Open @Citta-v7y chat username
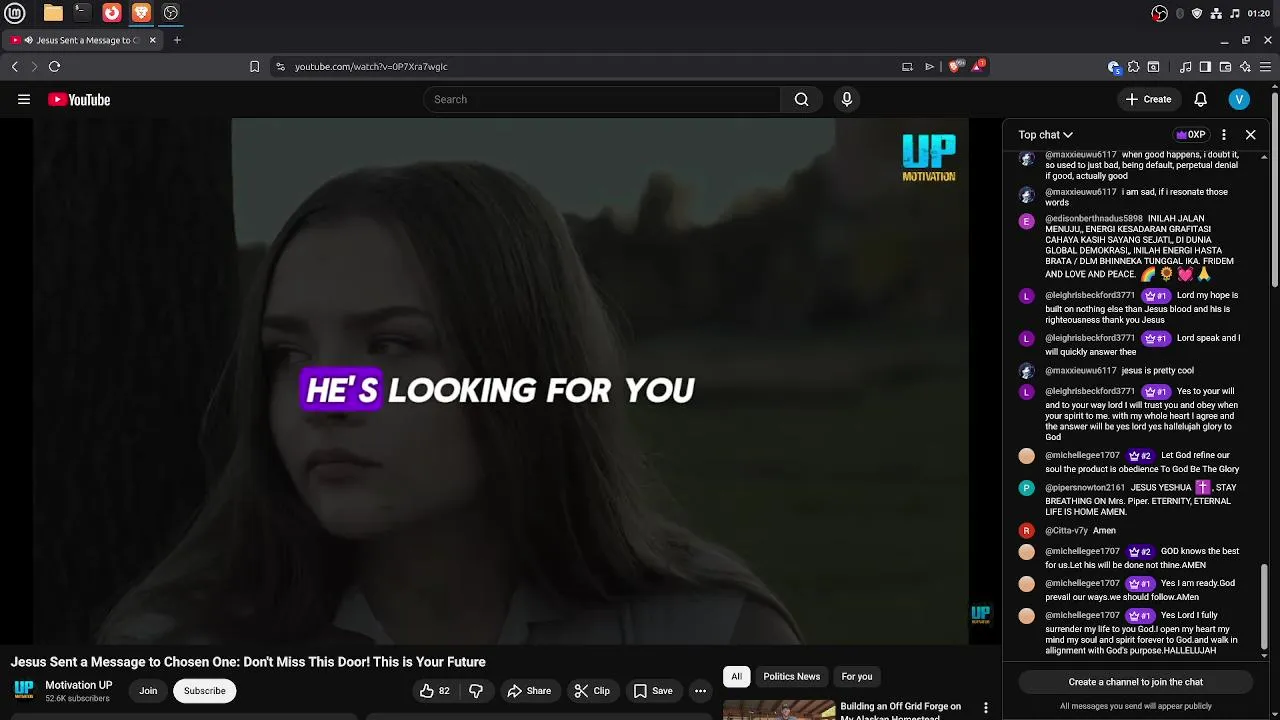The width and height of the screenshot is (1280, 720). [1066, 531]
